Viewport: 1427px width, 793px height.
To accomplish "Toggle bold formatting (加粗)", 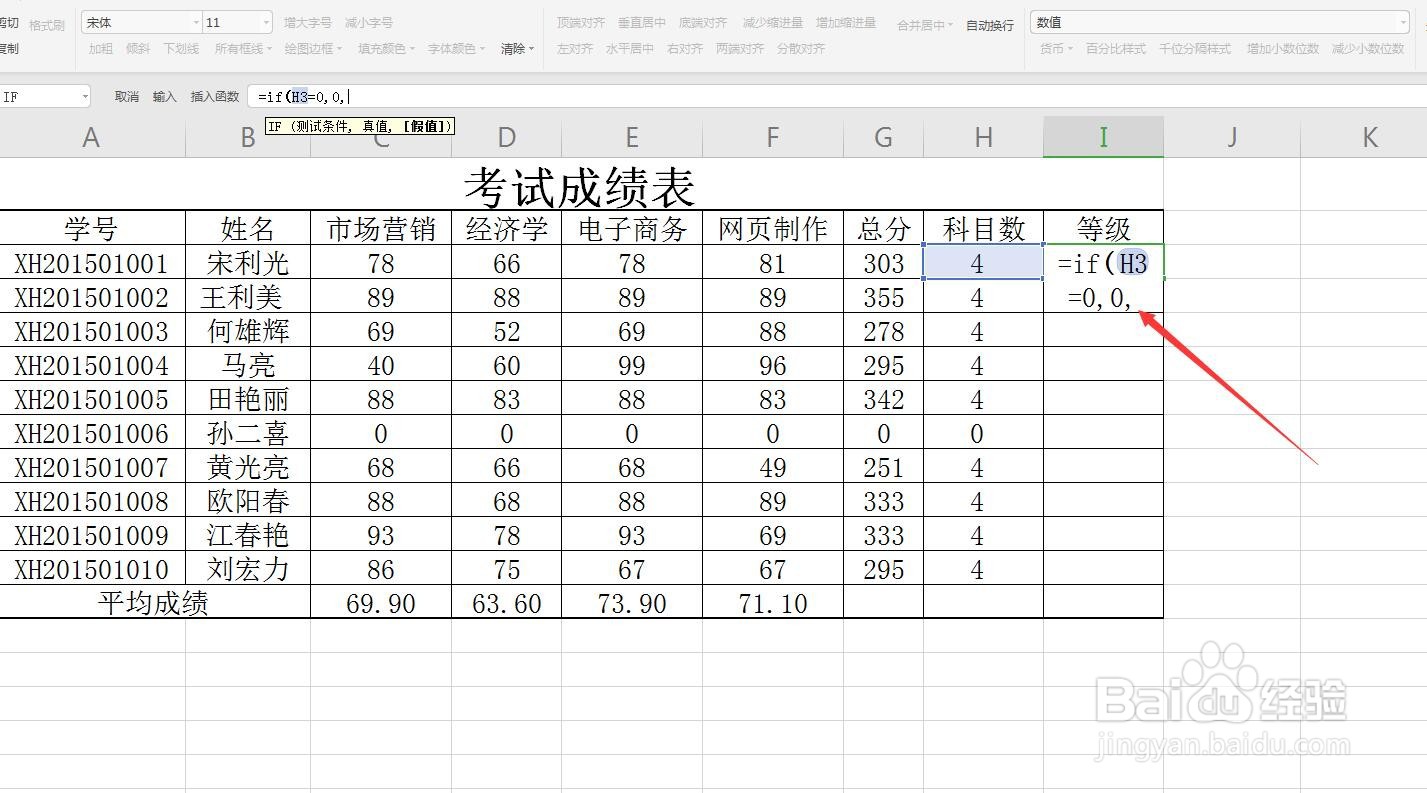I will pyautogui.click(x=99, y=47).
